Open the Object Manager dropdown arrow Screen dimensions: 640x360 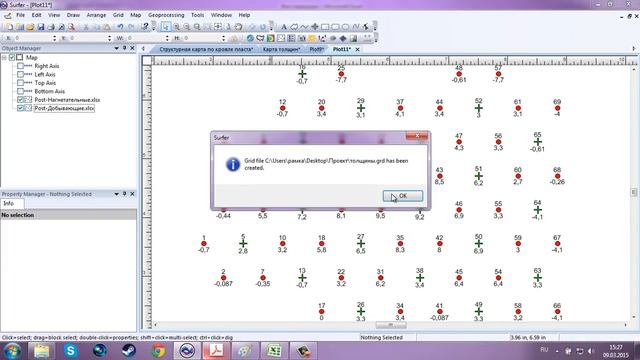(116, 48)
